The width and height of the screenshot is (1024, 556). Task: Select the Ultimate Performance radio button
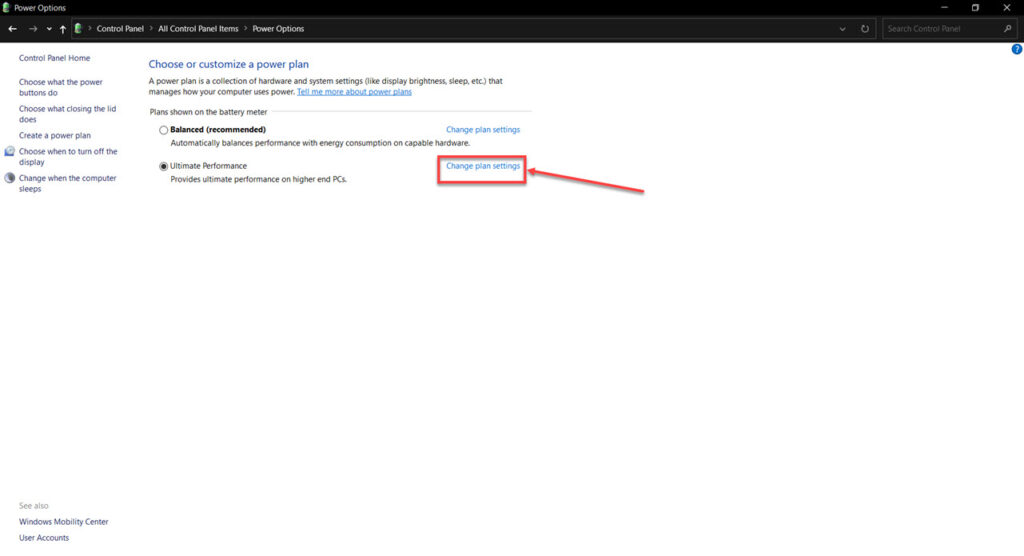coord(163,167)
